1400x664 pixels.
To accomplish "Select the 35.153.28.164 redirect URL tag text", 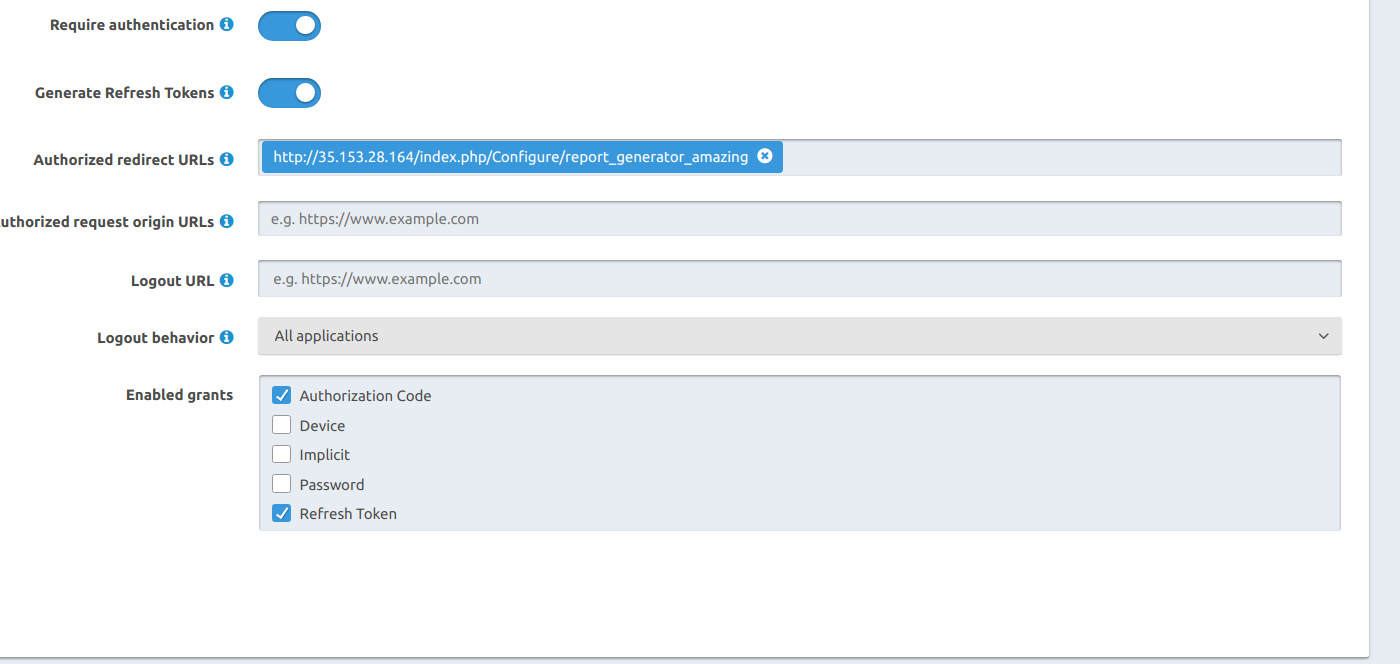I will tap(510, 157).
